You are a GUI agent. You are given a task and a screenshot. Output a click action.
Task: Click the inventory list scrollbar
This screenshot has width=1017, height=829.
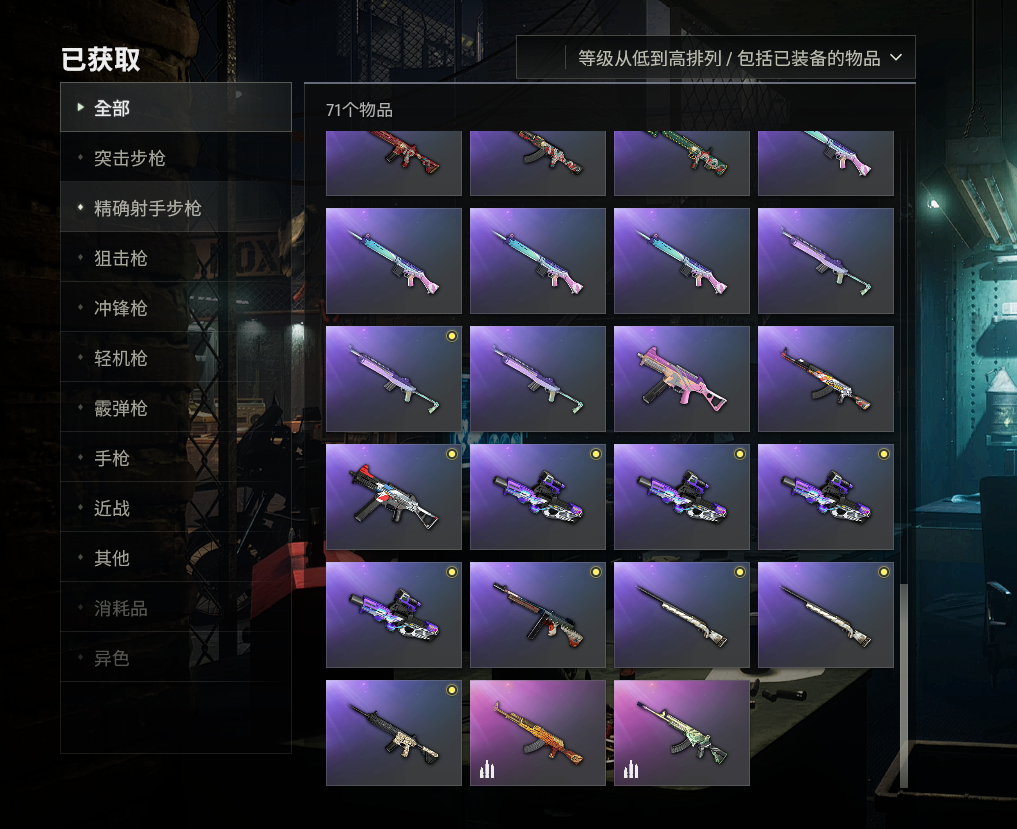coord(903,686)
